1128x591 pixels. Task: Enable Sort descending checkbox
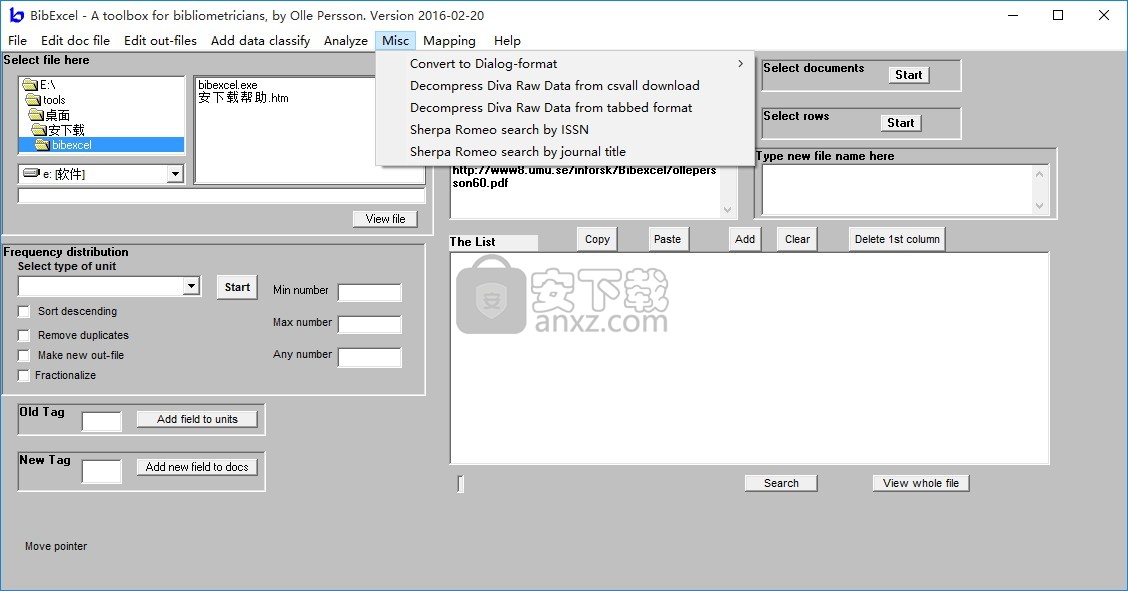[24, 311]
